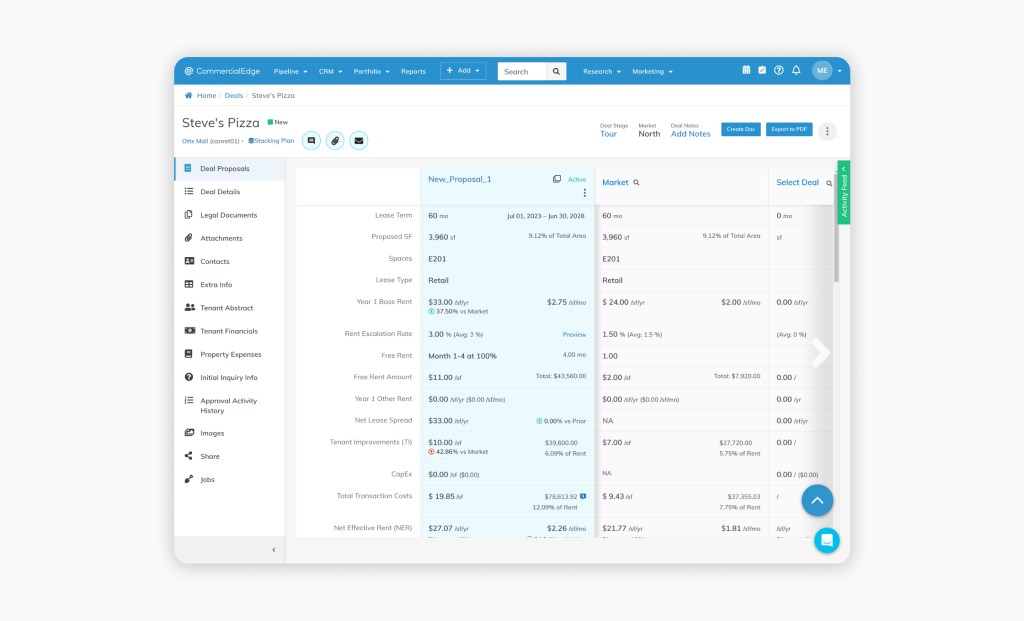Open the Stacking Plan link

(271, 141)
